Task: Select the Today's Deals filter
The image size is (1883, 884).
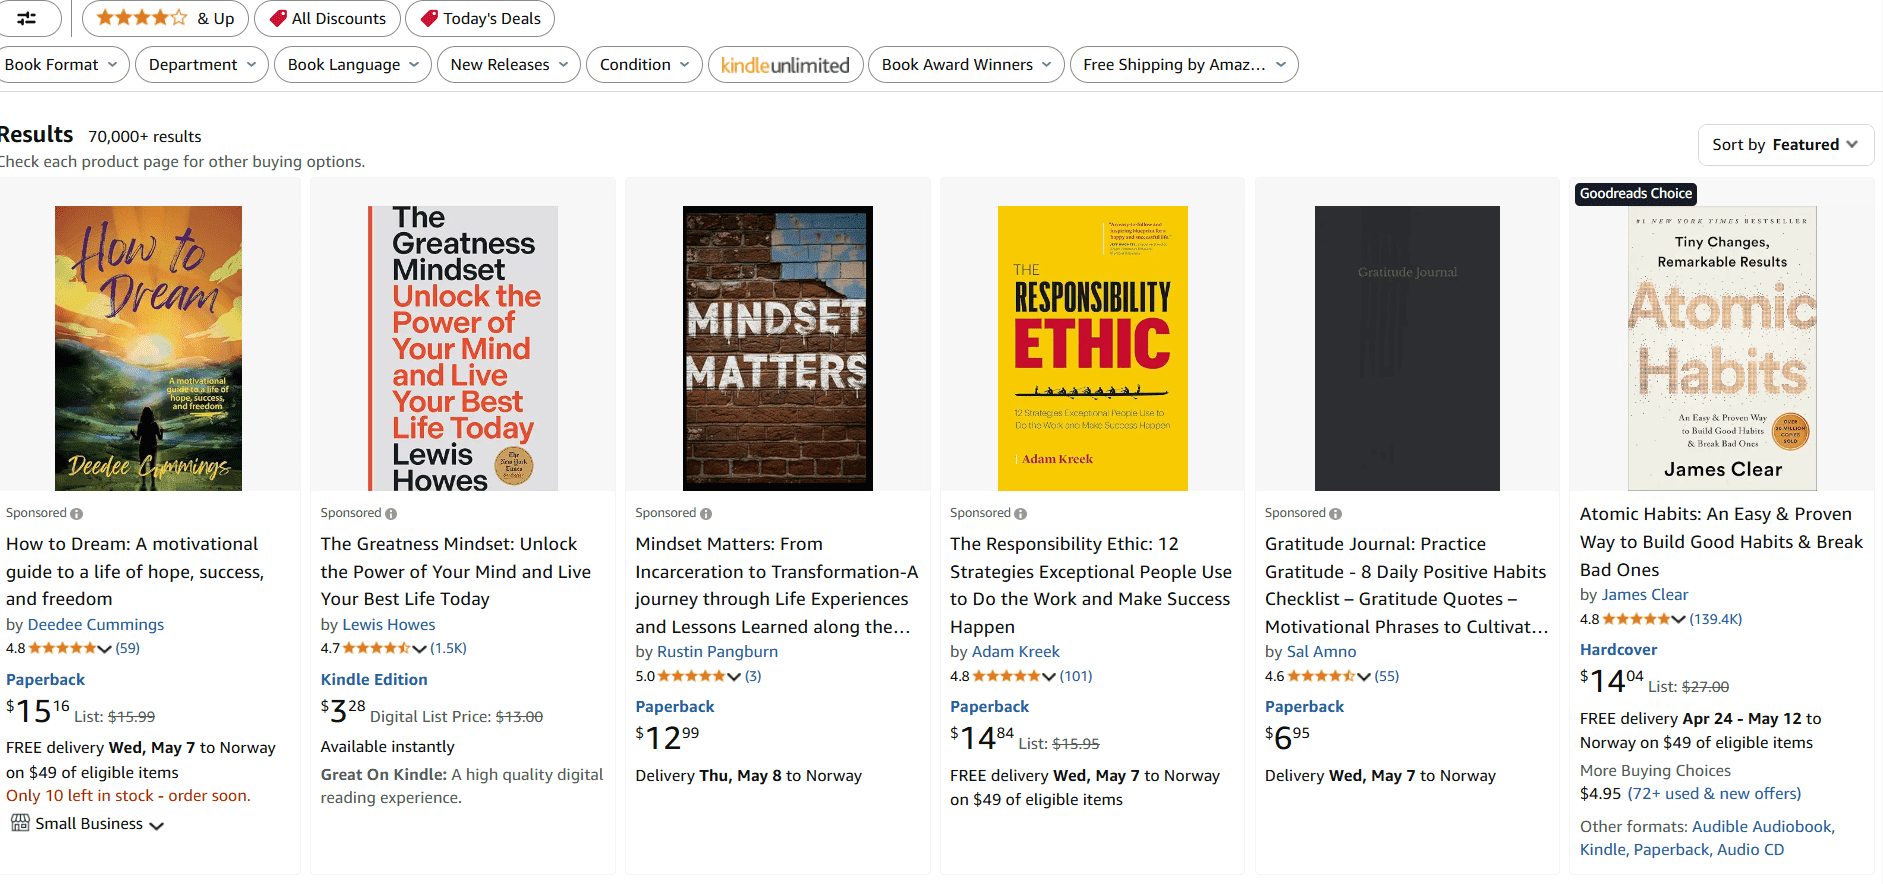Action: tap(480, 18)
